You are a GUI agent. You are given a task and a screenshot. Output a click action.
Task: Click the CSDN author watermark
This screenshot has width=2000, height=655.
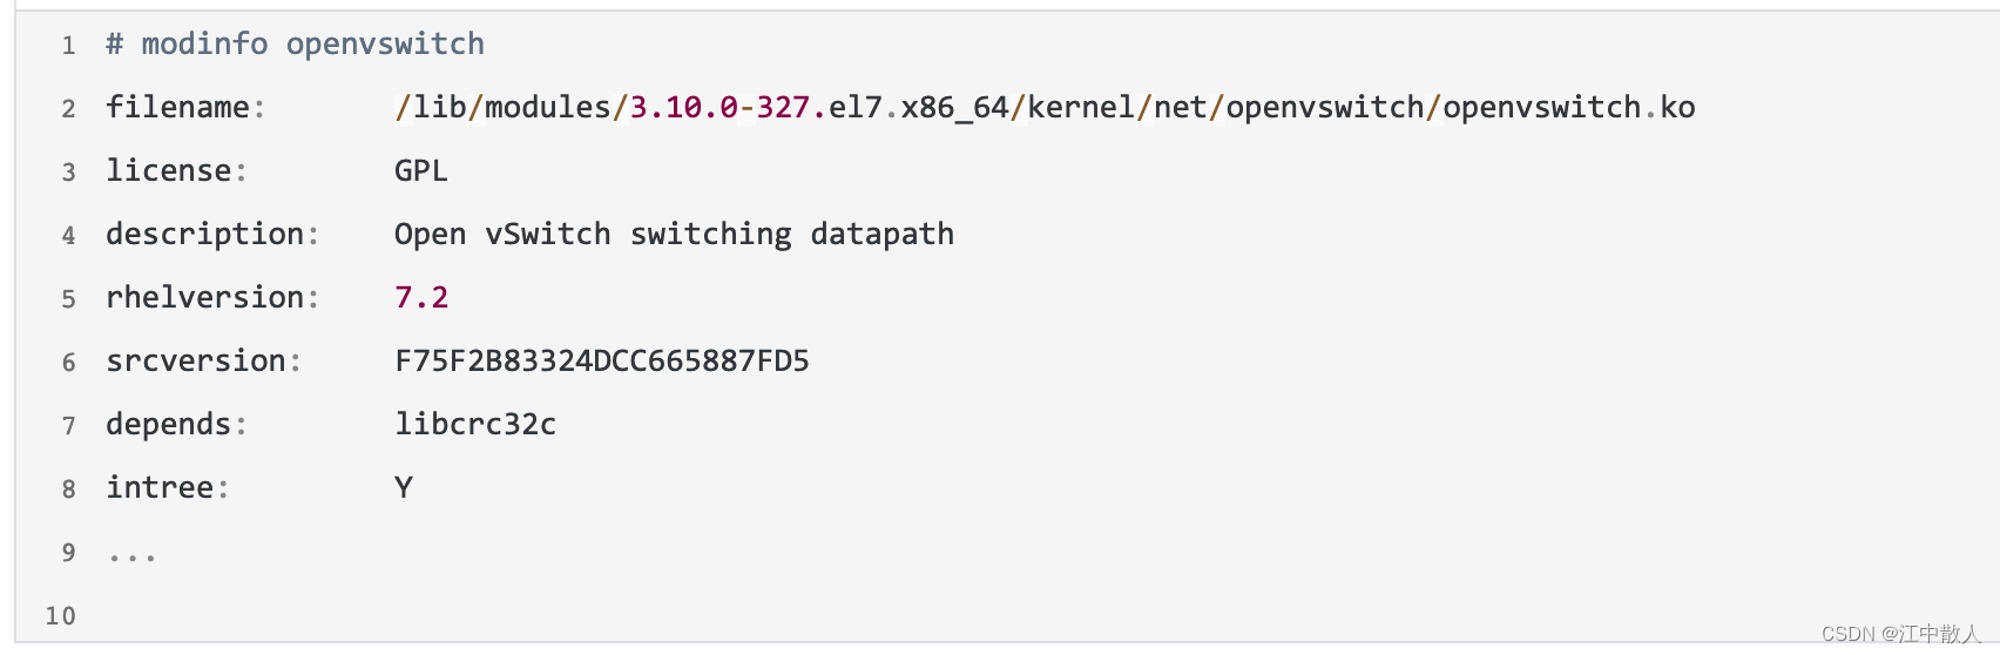1900,634
